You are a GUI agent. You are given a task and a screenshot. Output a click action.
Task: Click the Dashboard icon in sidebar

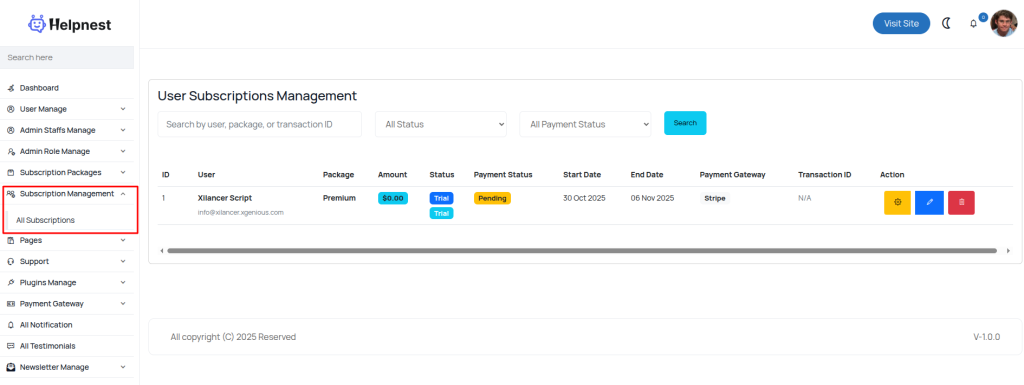[10, 88]
